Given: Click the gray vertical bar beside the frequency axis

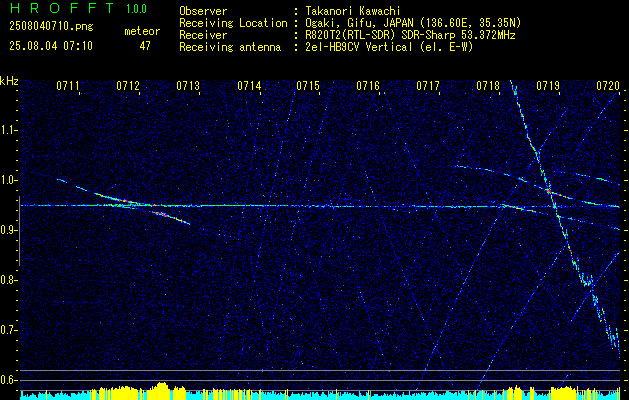Looking at the screenshot, I should click(x=19, y=231).
